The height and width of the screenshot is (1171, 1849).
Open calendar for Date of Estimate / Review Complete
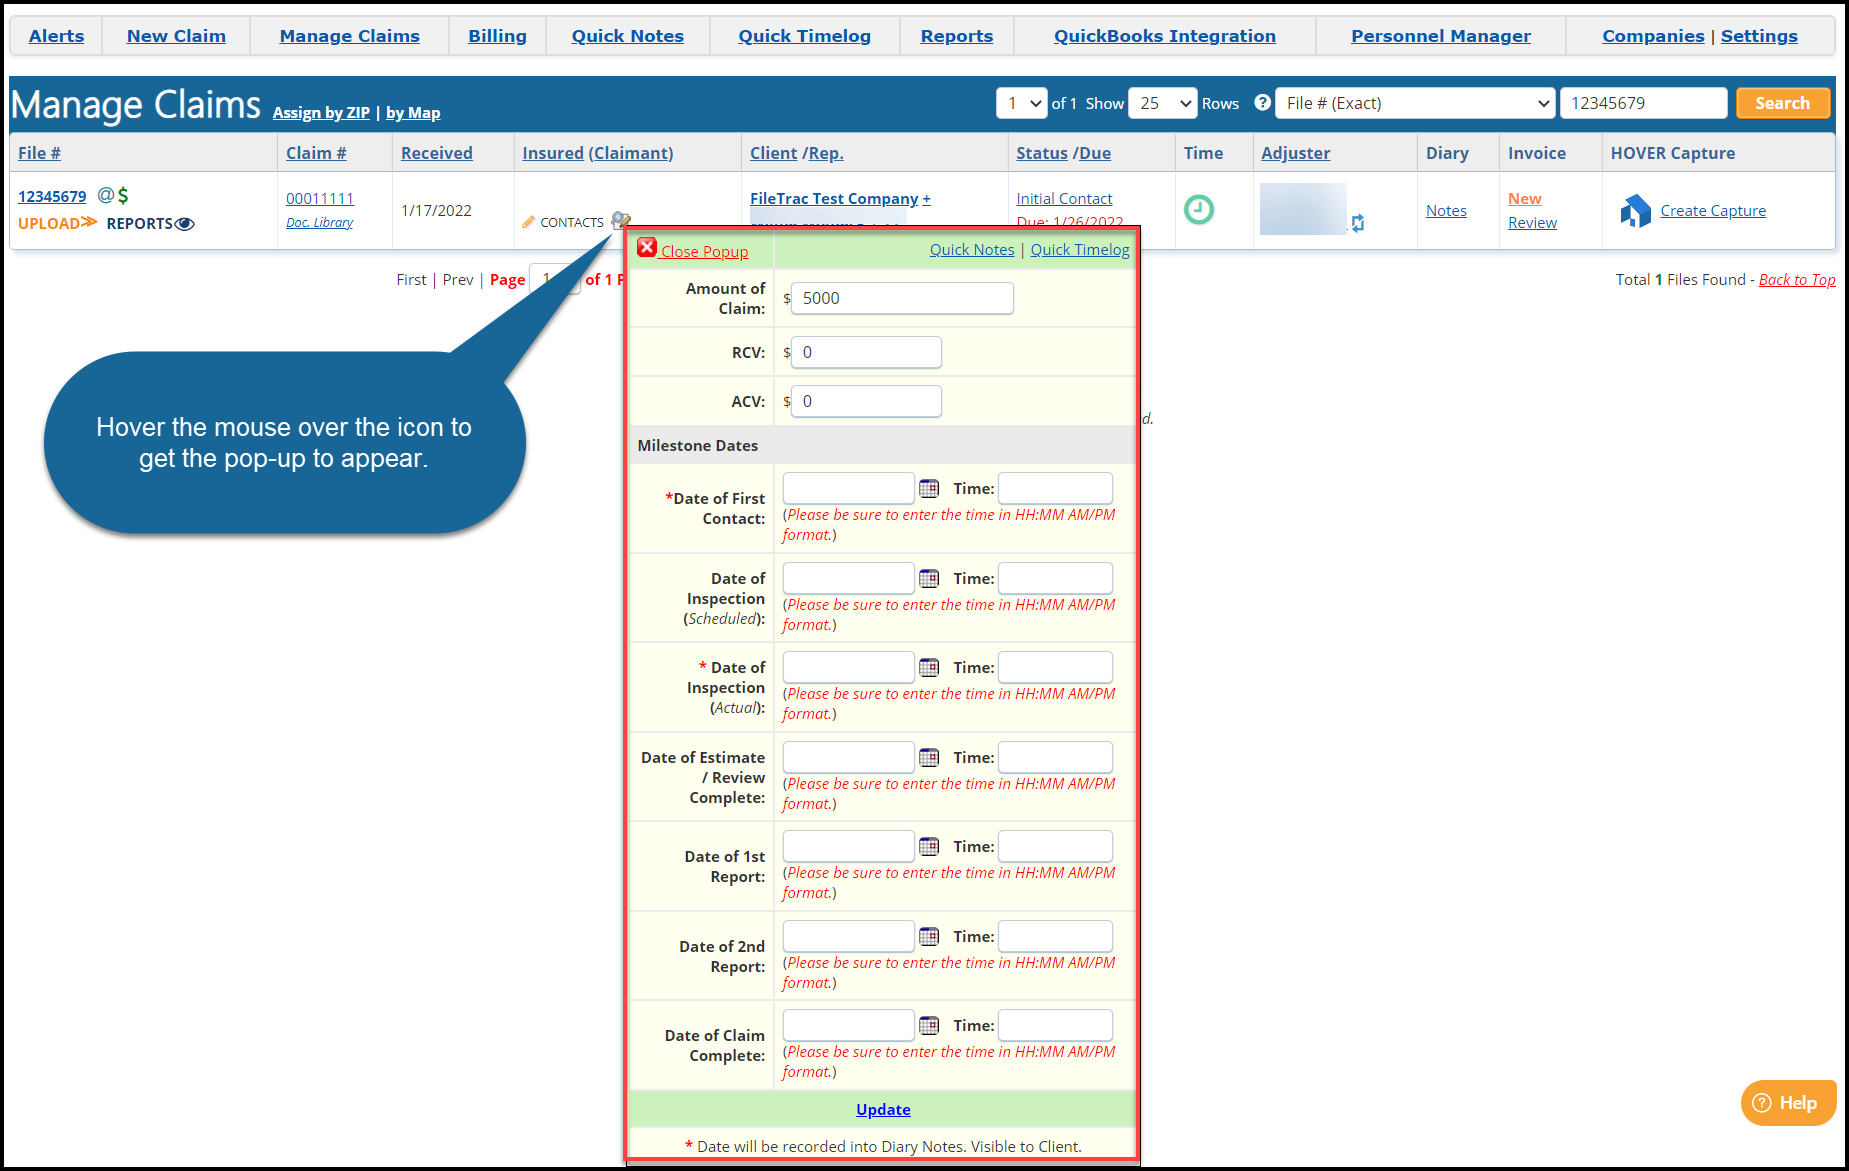pyautogui.click(x=929, y=757)
